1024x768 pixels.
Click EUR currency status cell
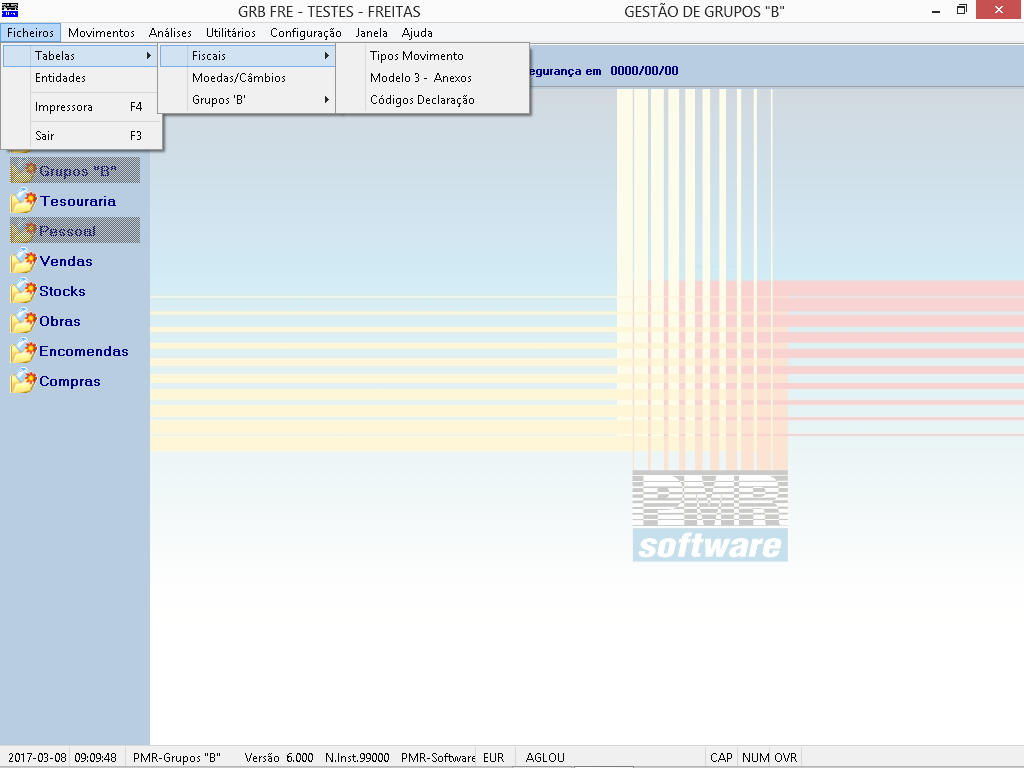coord(494,758)
